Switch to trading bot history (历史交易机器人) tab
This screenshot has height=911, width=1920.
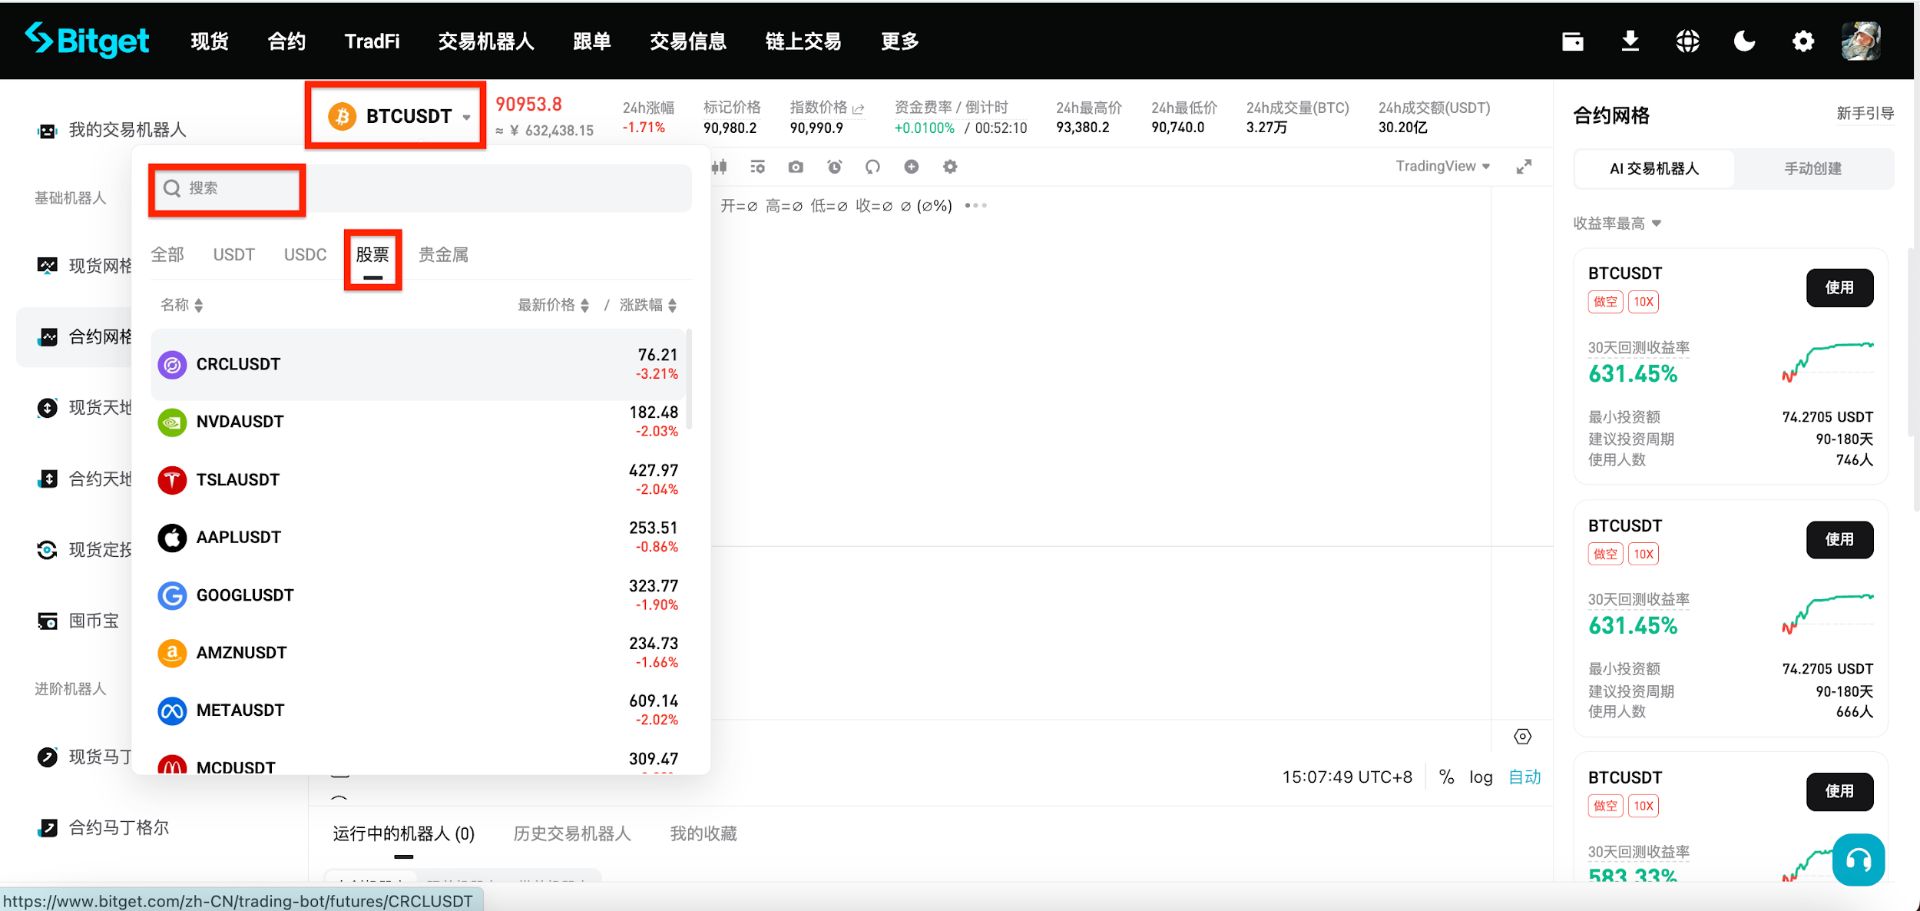[x=572, y=834]
